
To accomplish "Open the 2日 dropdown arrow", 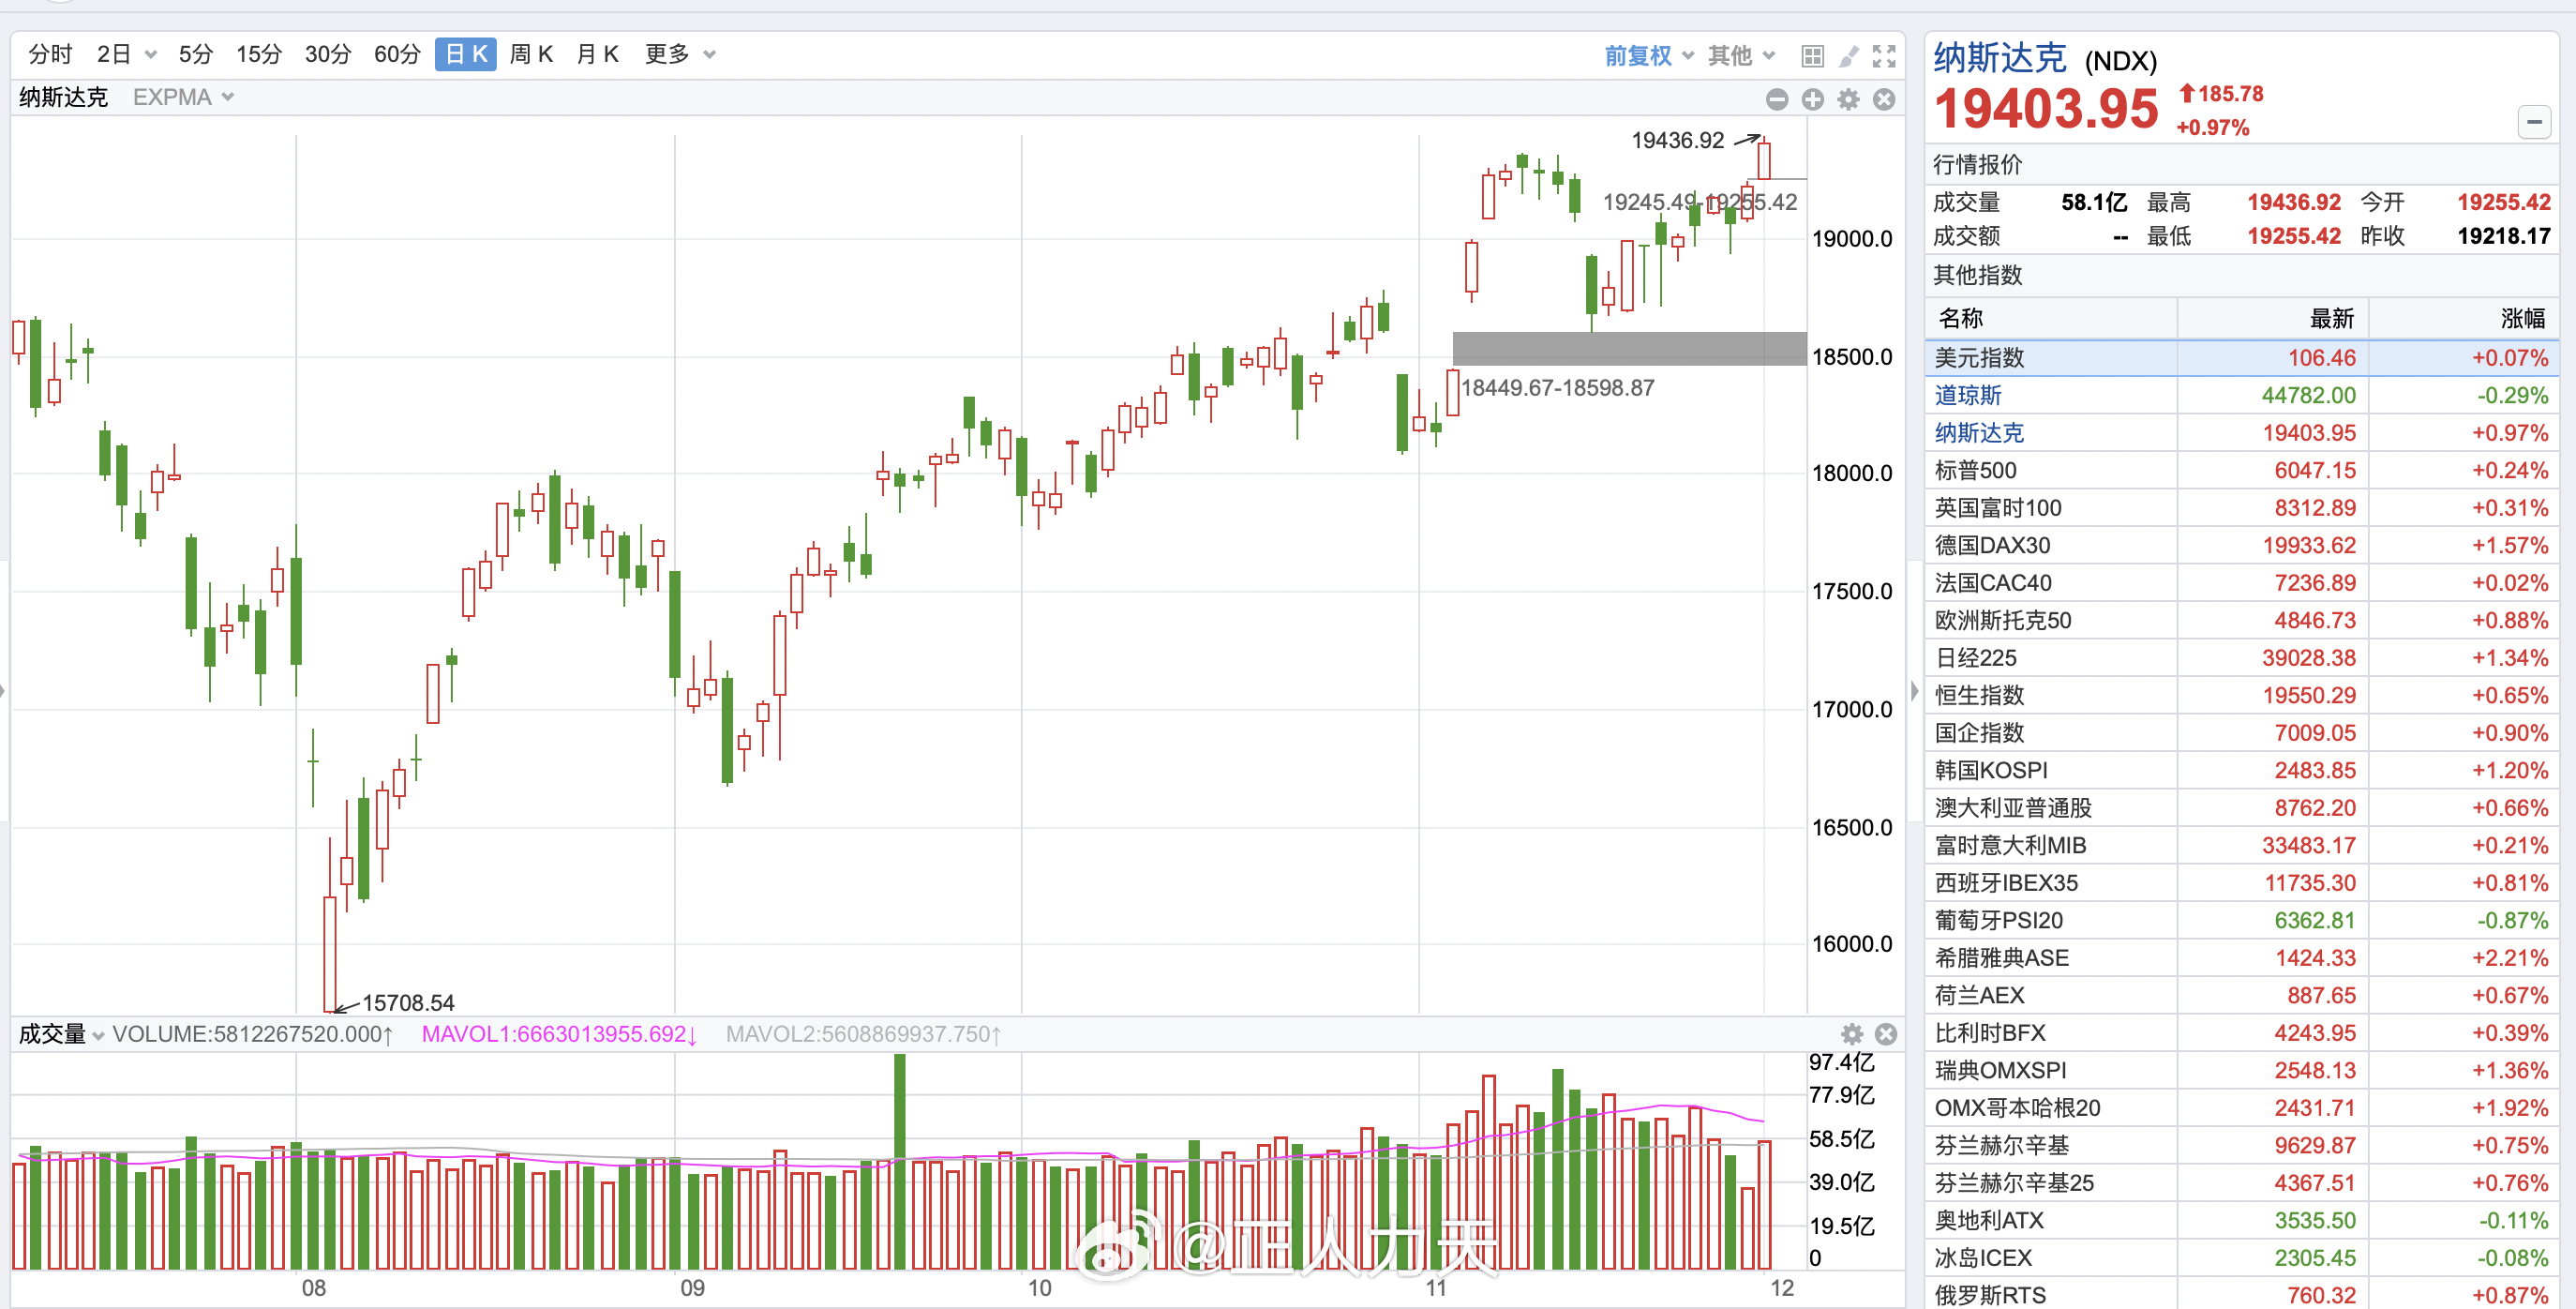I will [x=151, y=54].
